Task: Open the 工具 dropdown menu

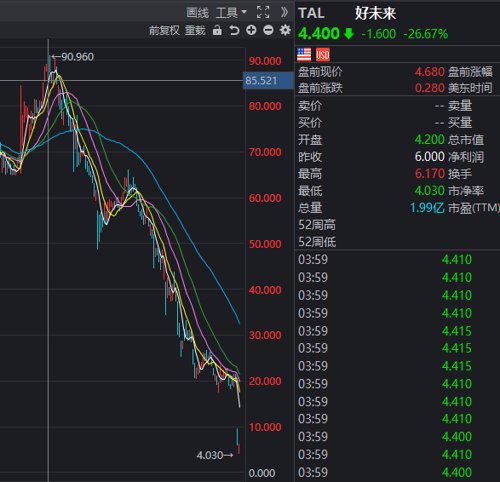Action: (x=231, y=13)
